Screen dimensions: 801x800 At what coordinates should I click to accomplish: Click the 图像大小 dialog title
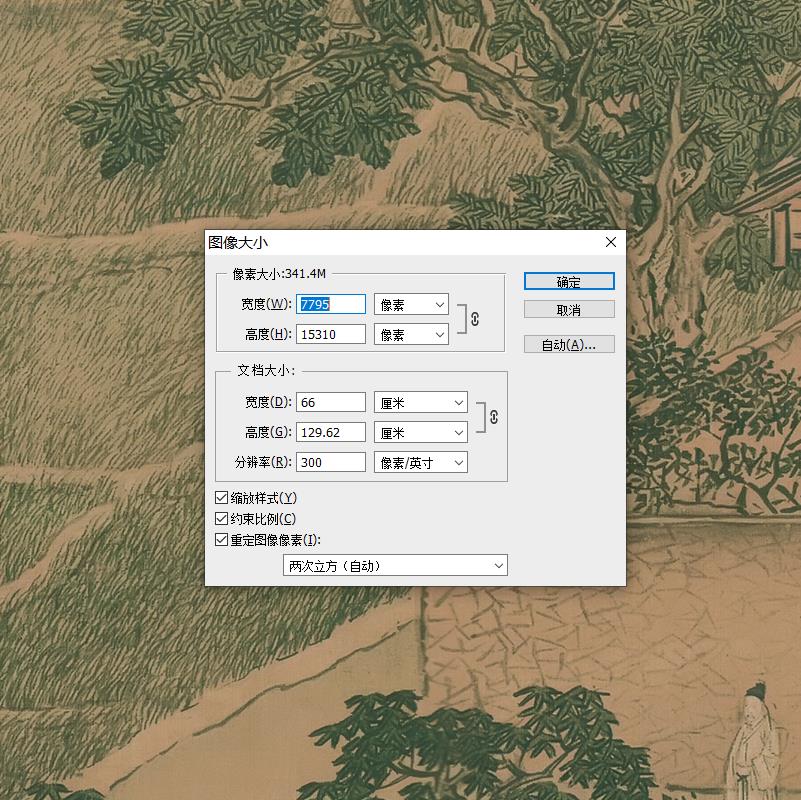tap(238, 243)
